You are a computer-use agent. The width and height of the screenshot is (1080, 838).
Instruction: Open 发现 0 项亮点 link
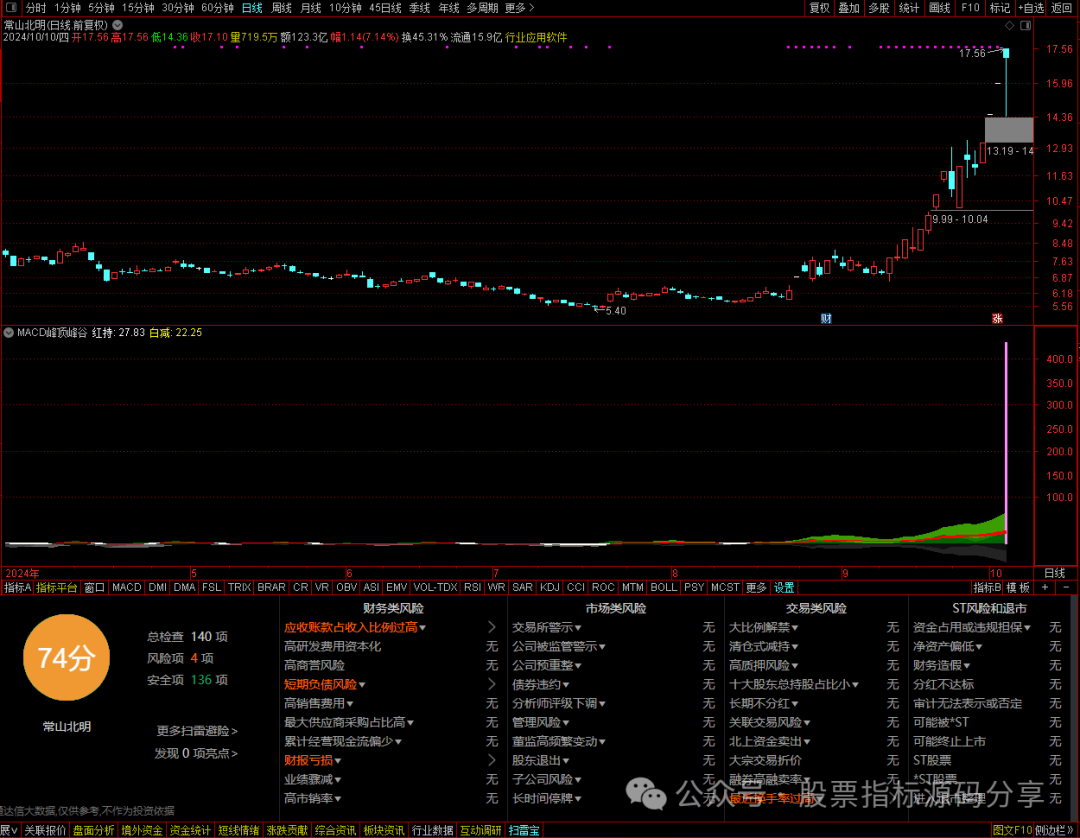(x=196, y=753)
